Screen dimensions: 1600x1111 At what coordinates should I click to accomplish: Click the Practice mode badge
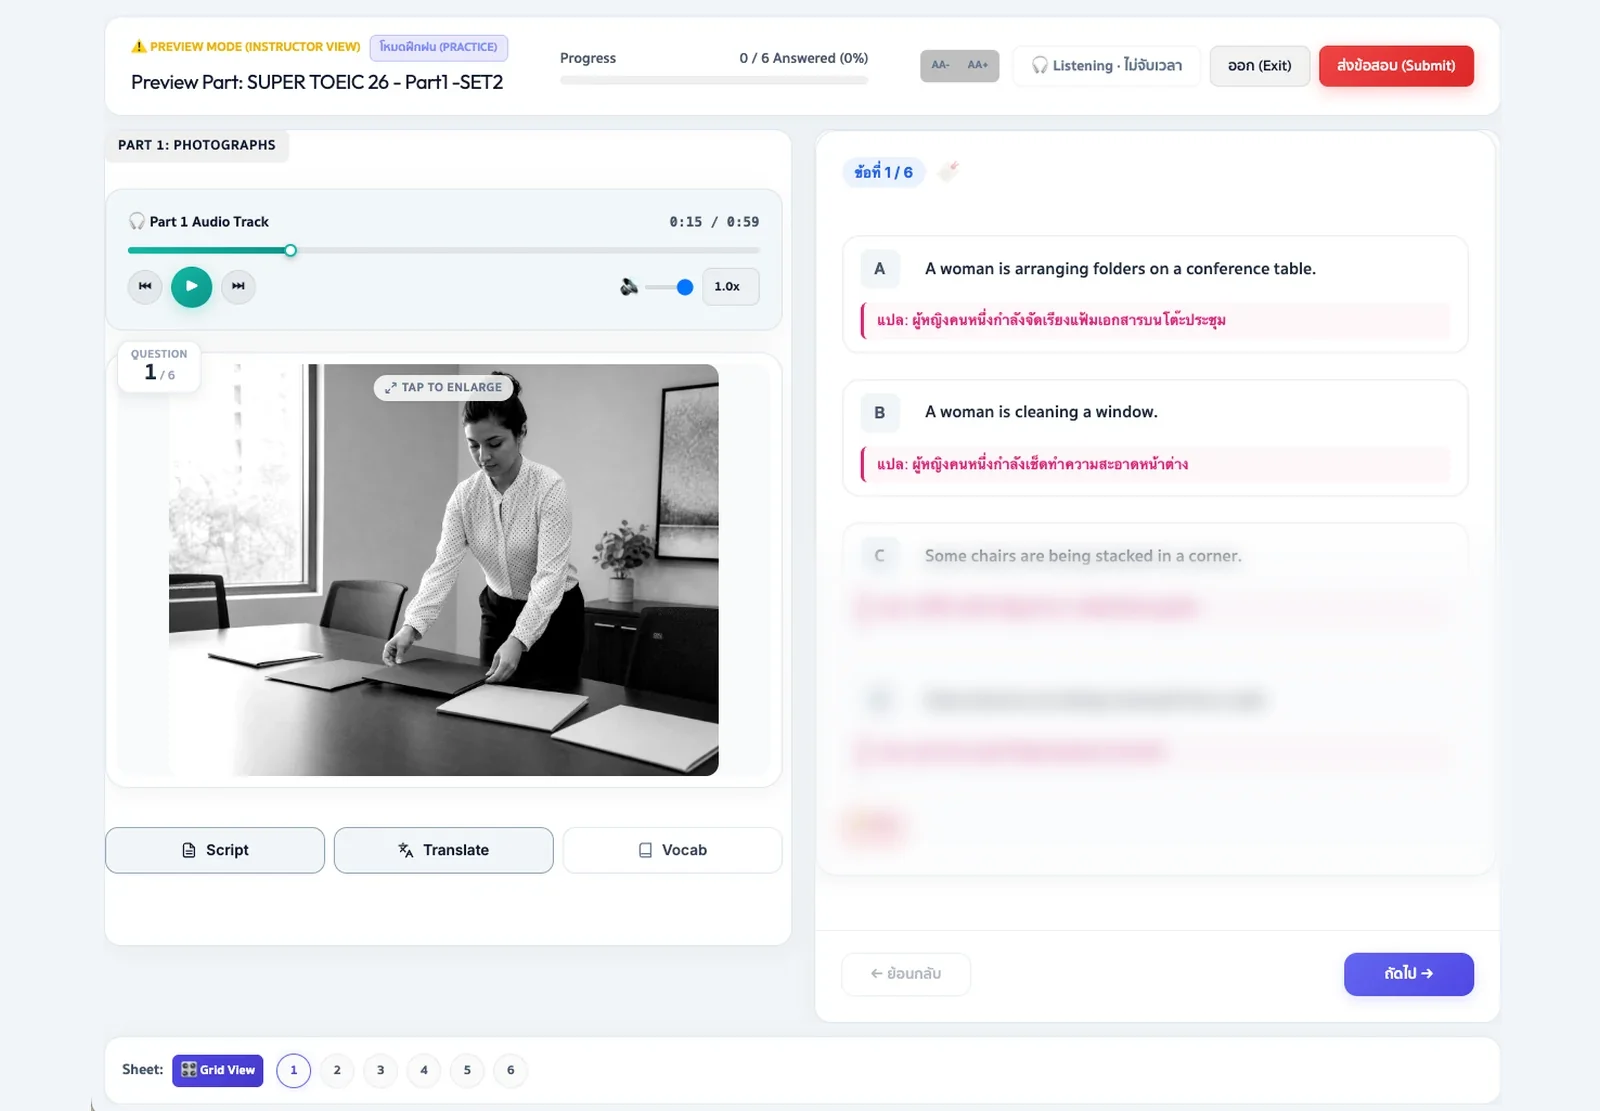click(x=439, y=47)
